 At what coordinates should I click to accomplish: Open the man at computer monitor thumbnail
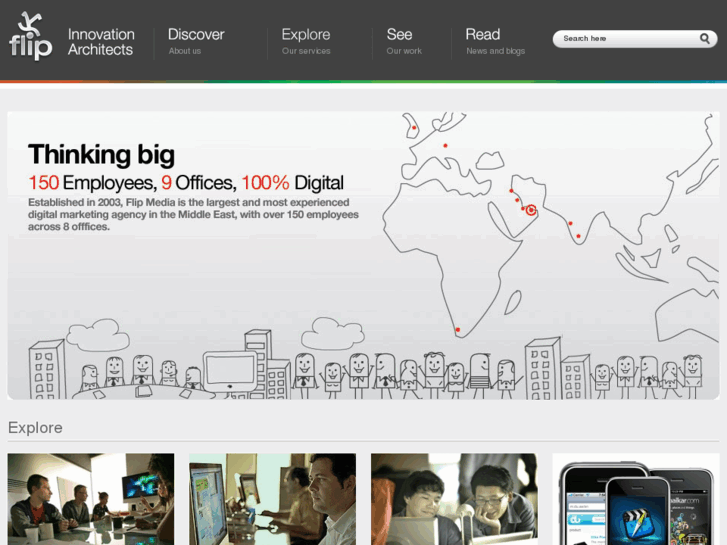pyautogui.click(x=273, y=499)
